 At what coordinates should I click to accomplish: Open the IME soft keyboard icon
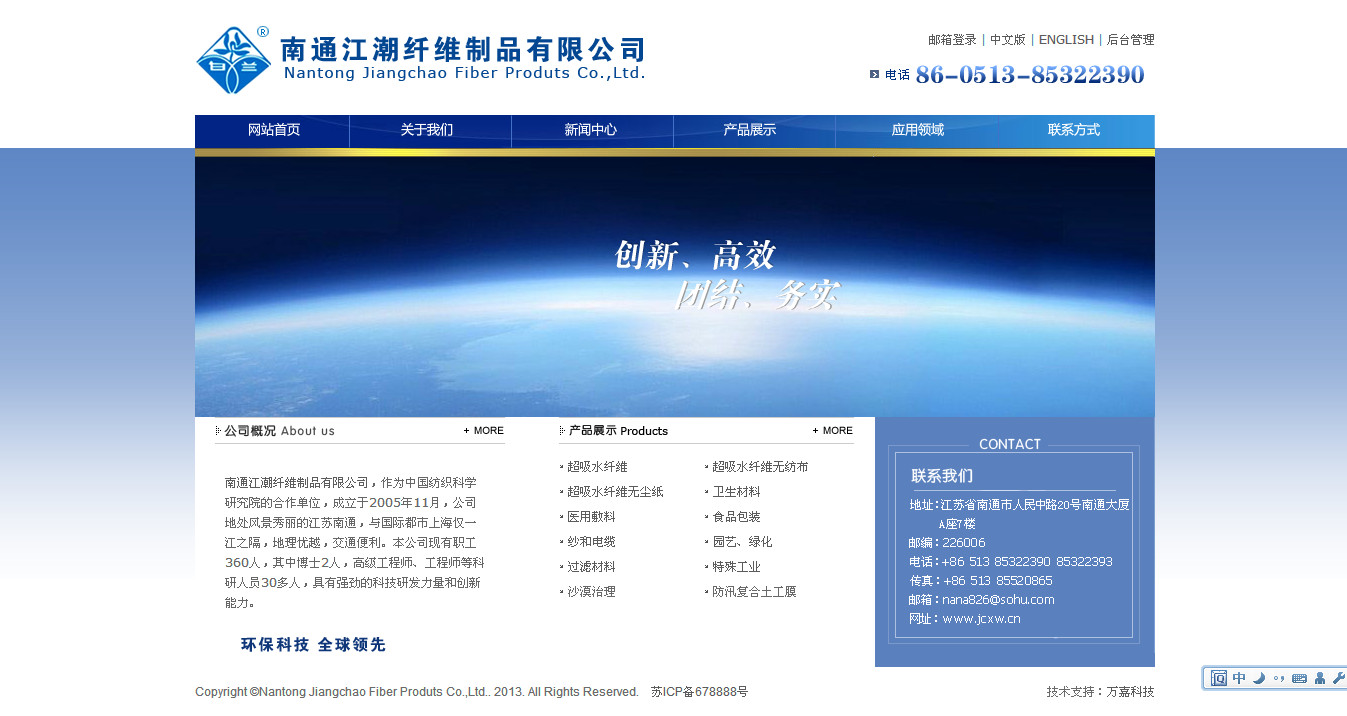coord(1299,678)
